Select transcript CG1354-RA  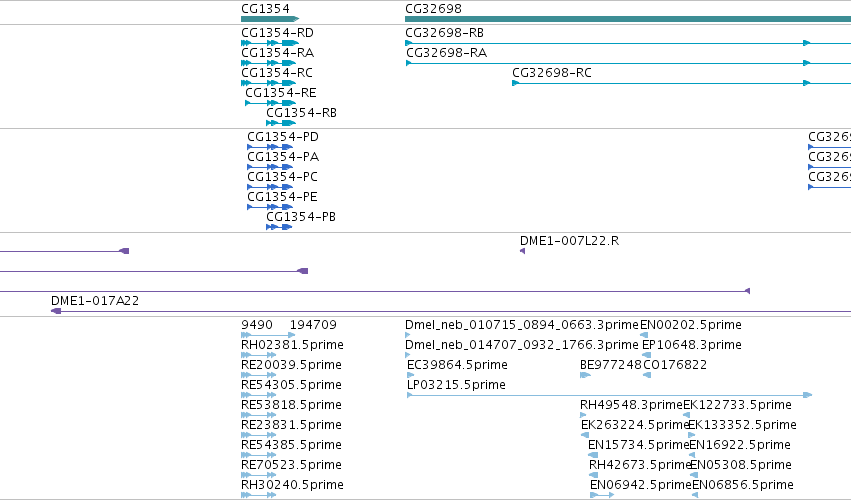[277, 53]
